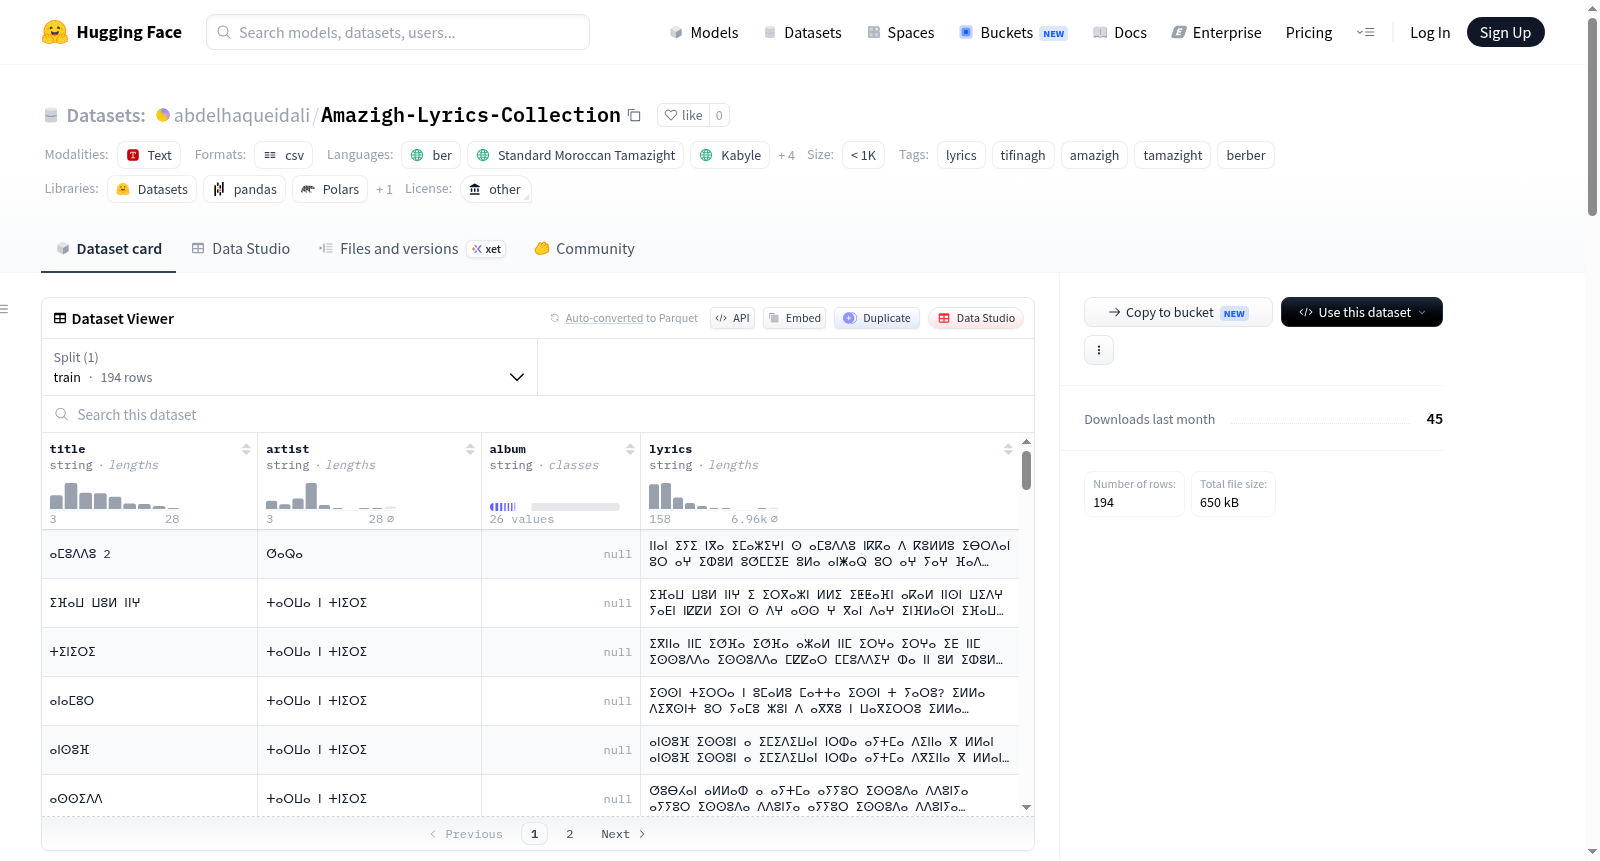Screen dimensions: 1600x861
Task: Select the pandas library tag
Action: (245, 189)
